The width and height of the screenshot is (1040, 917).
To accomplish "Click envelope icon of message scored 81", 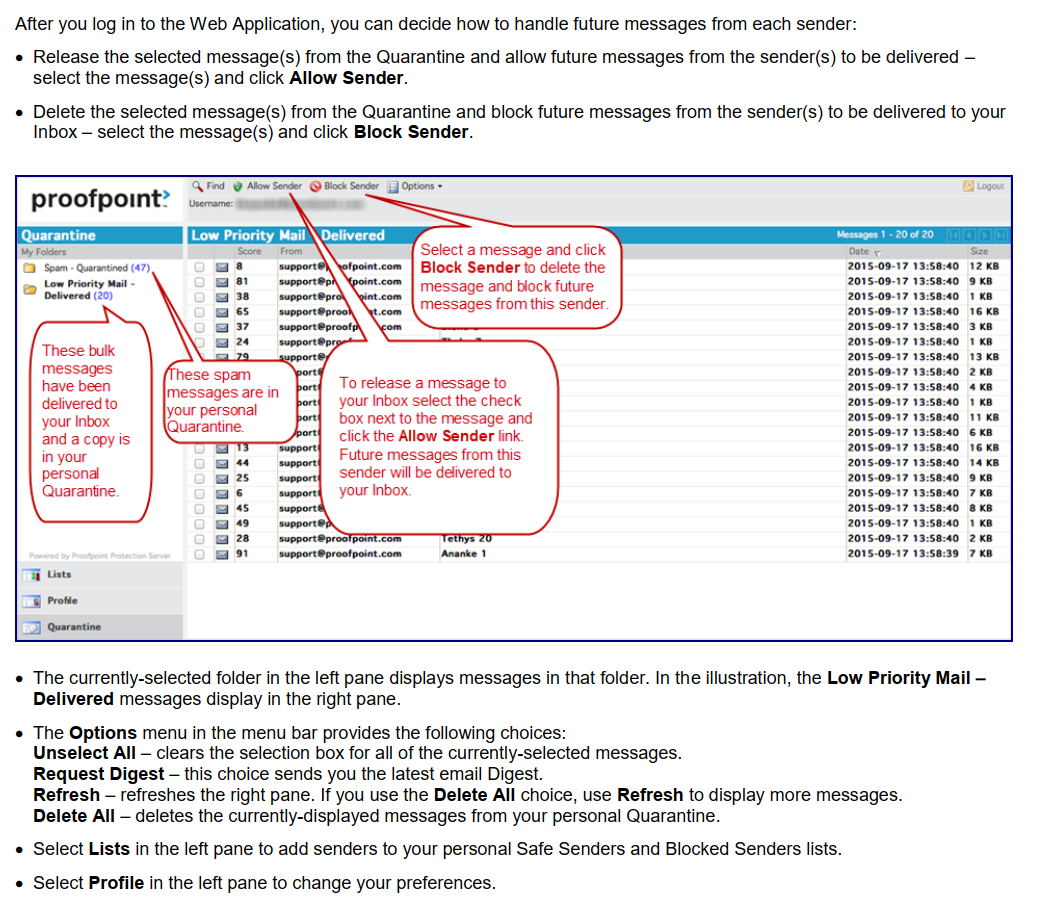I will [x=222, y=282].
